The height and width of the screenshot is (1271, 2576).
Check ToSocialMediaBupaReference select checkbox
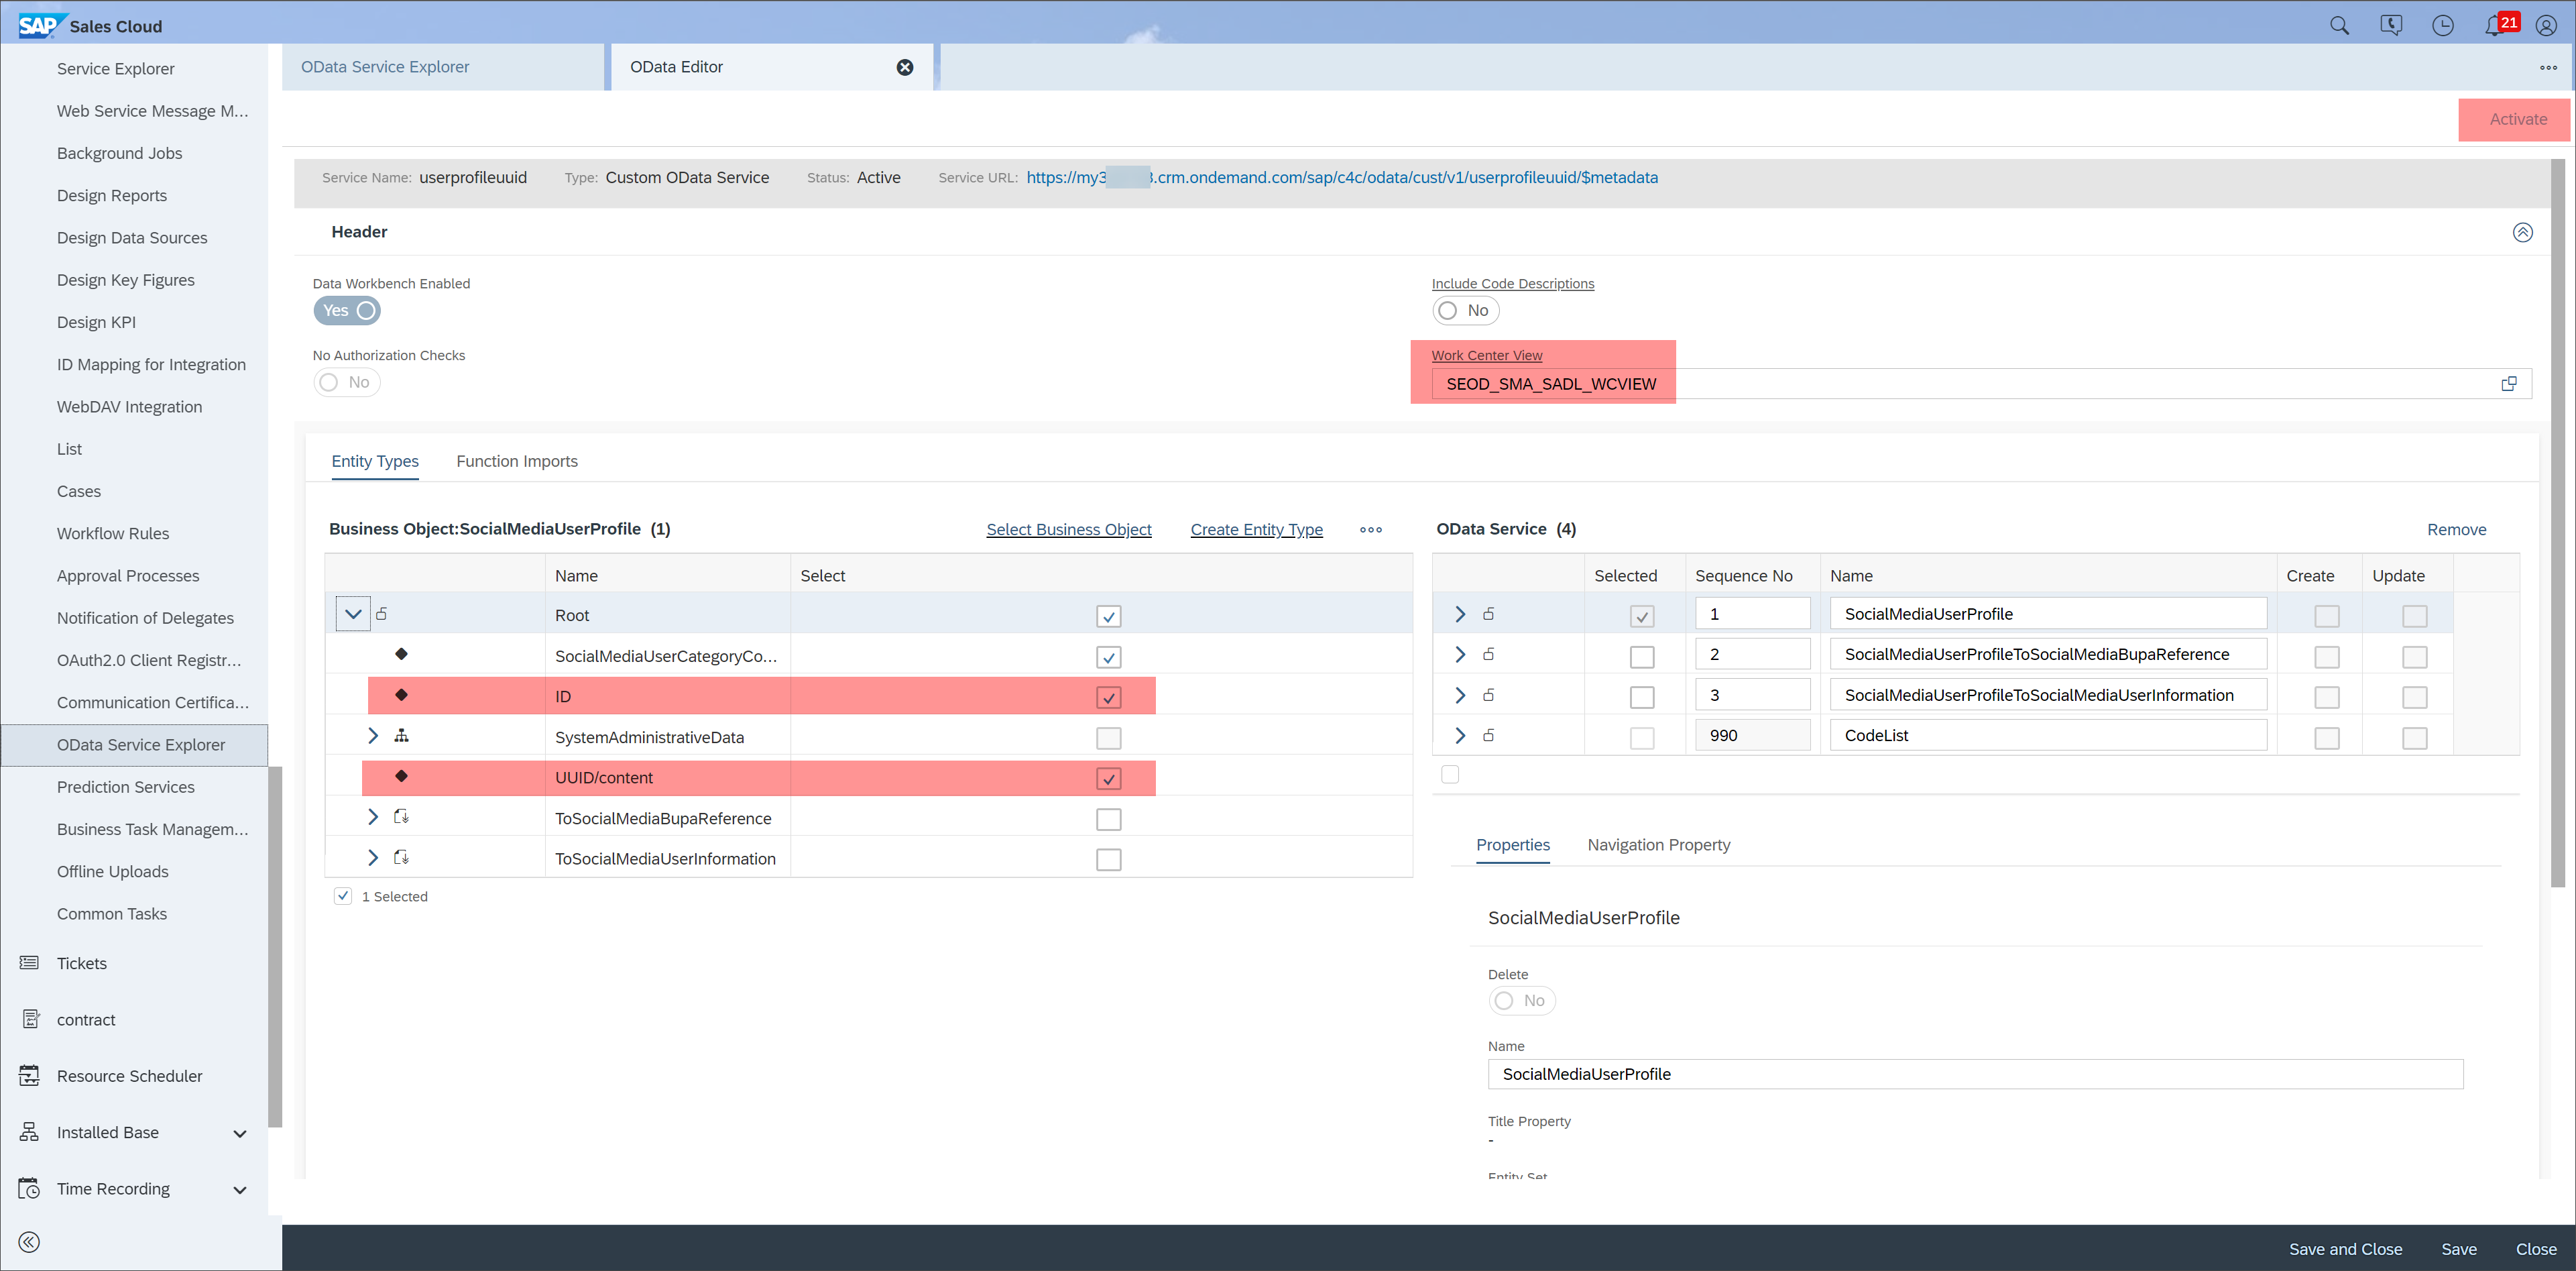(1108, 819)
